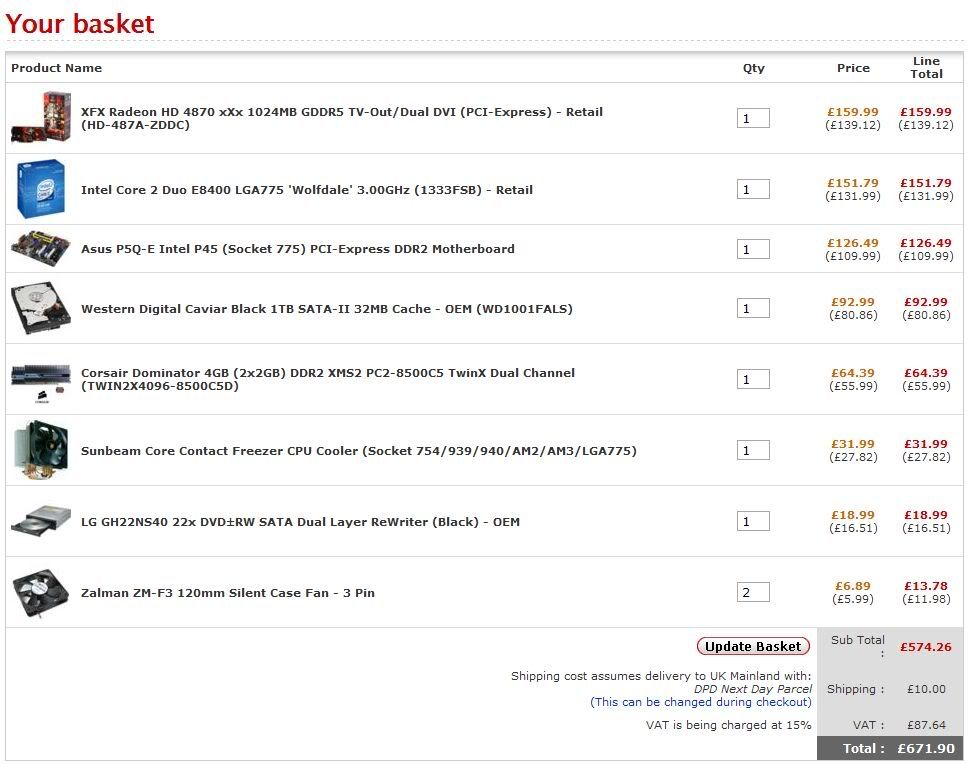Screen dimensions: 969x764
Task: Focus quantity field for XFX Radeon card
Action: [x=753, y=119]
